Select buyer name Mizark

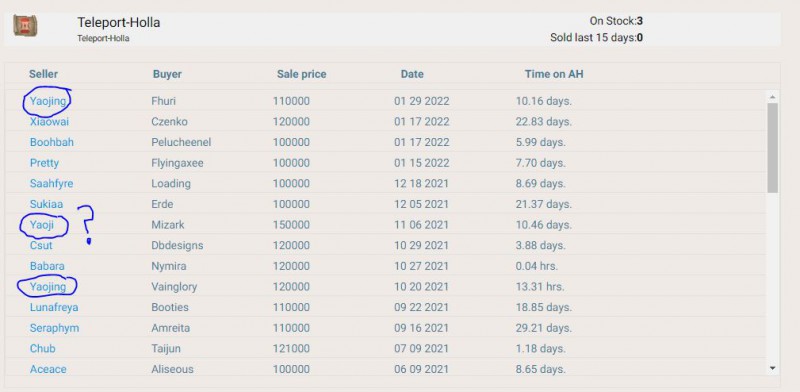[168, 225]
